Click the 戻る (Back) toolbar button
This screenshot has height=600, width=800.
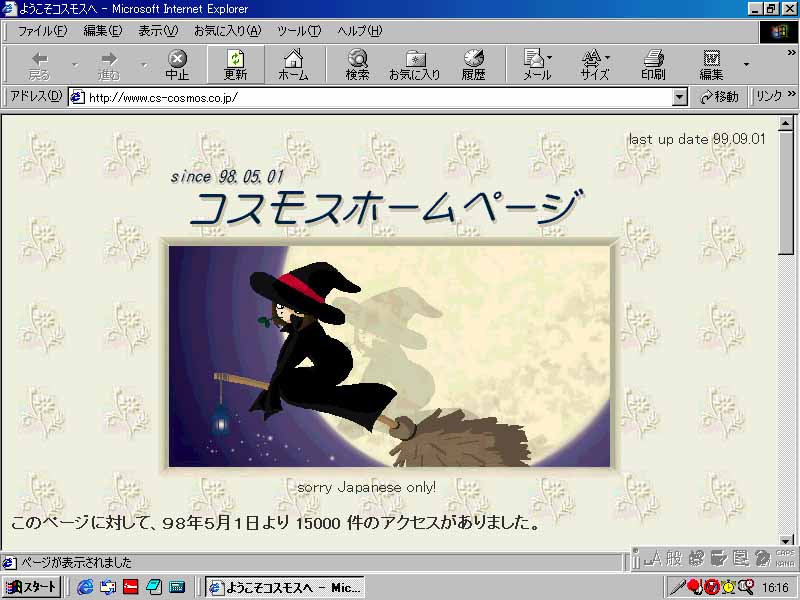point(39,65)
